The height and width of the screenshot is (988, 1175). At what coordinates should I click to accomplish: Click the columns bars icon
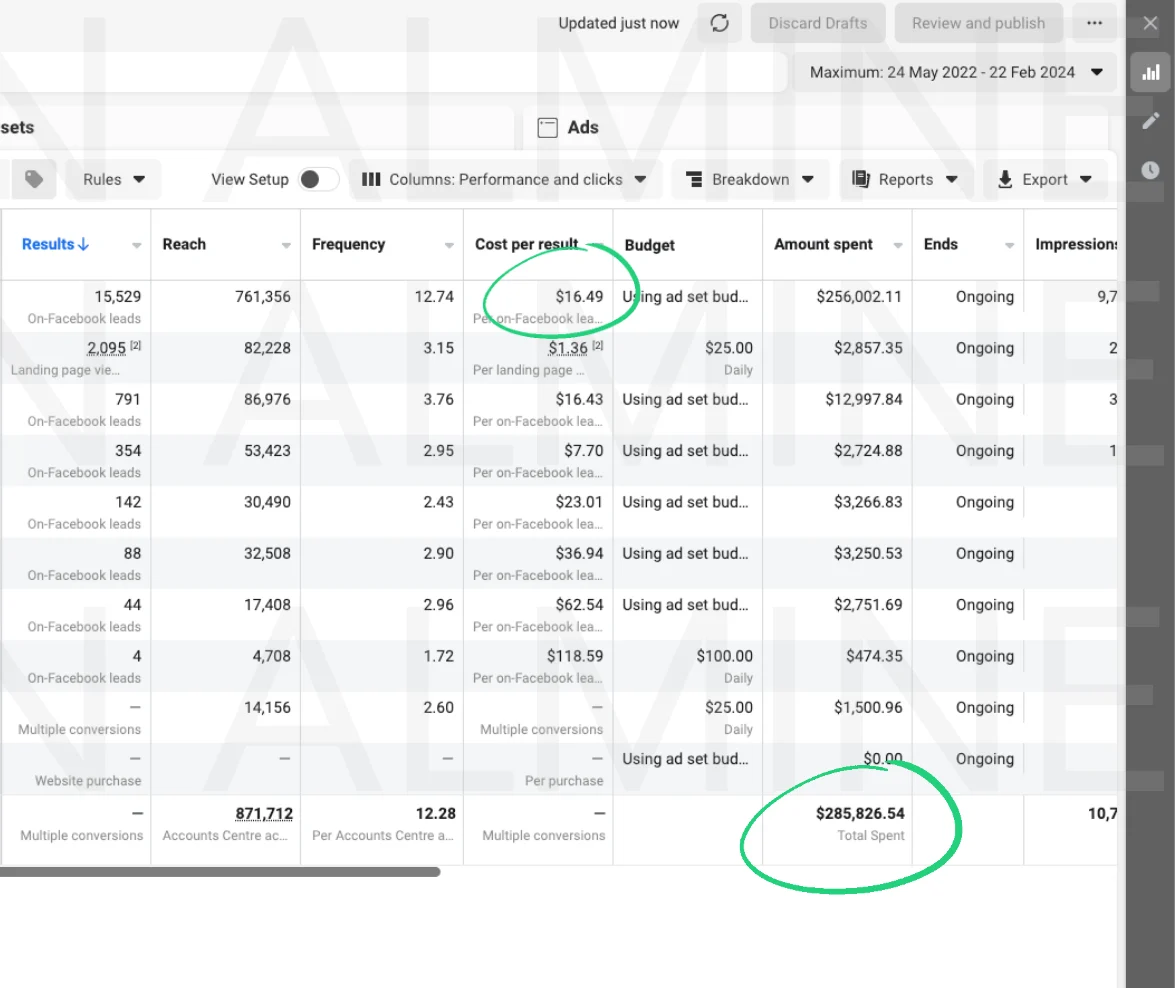click(x=371, y=179)
